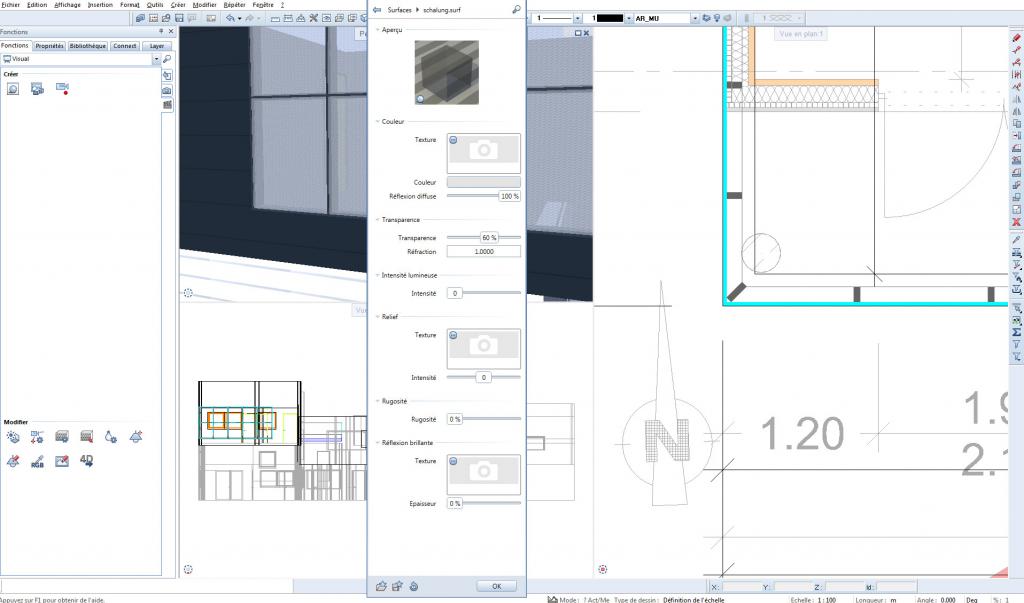The width and height of the screenshot is (1024, 603).
Task: Open the Outils menu
Action: tap(155, 5)
